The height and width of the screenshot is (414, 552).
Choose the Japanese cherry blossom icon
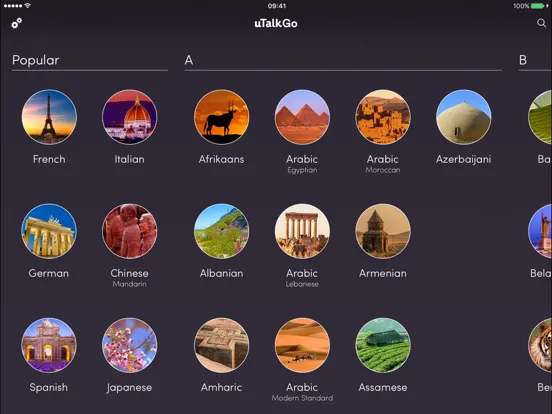click(x=130, y=345)
